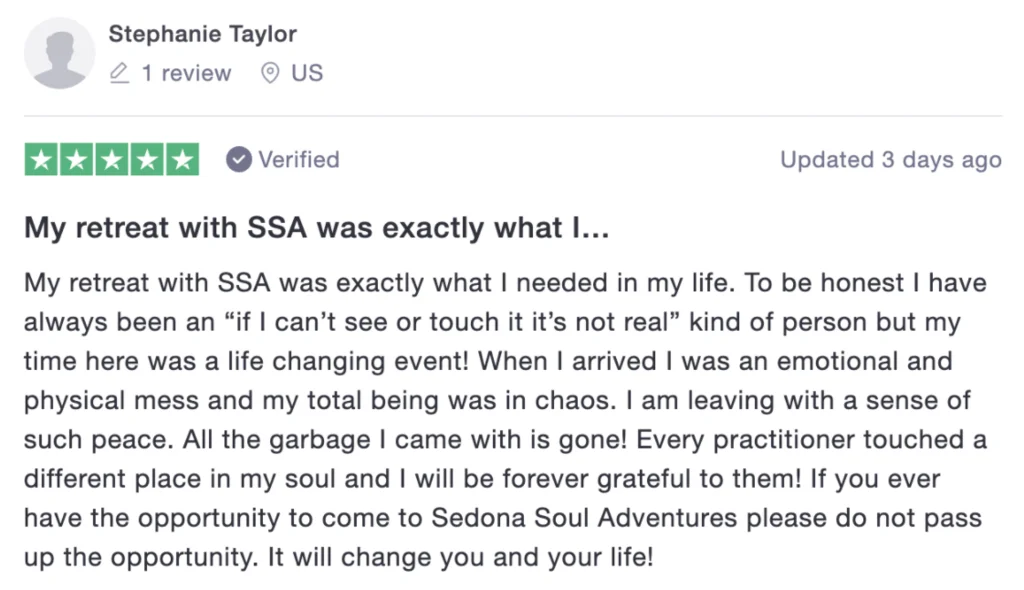This screenshot has height=590, width=1024.
Task: Click the 'Verified' label text
Action: (298, 159)
